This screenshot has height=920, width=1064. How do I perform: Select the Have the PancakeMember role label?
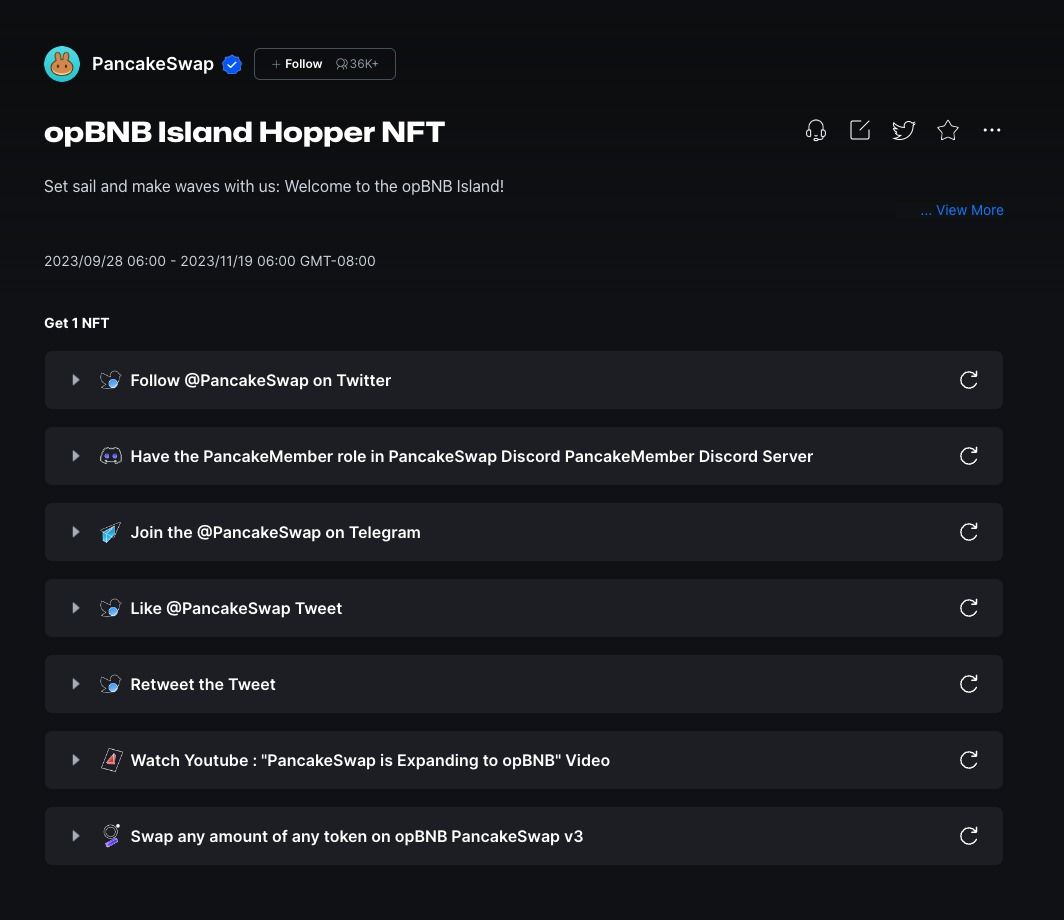472,456
